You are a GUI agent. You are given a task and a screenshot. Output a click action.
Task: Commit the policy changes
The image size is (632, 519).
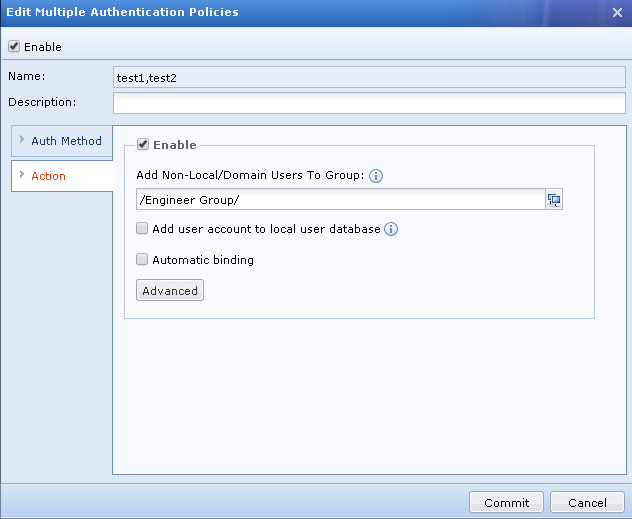click(506, 502)
